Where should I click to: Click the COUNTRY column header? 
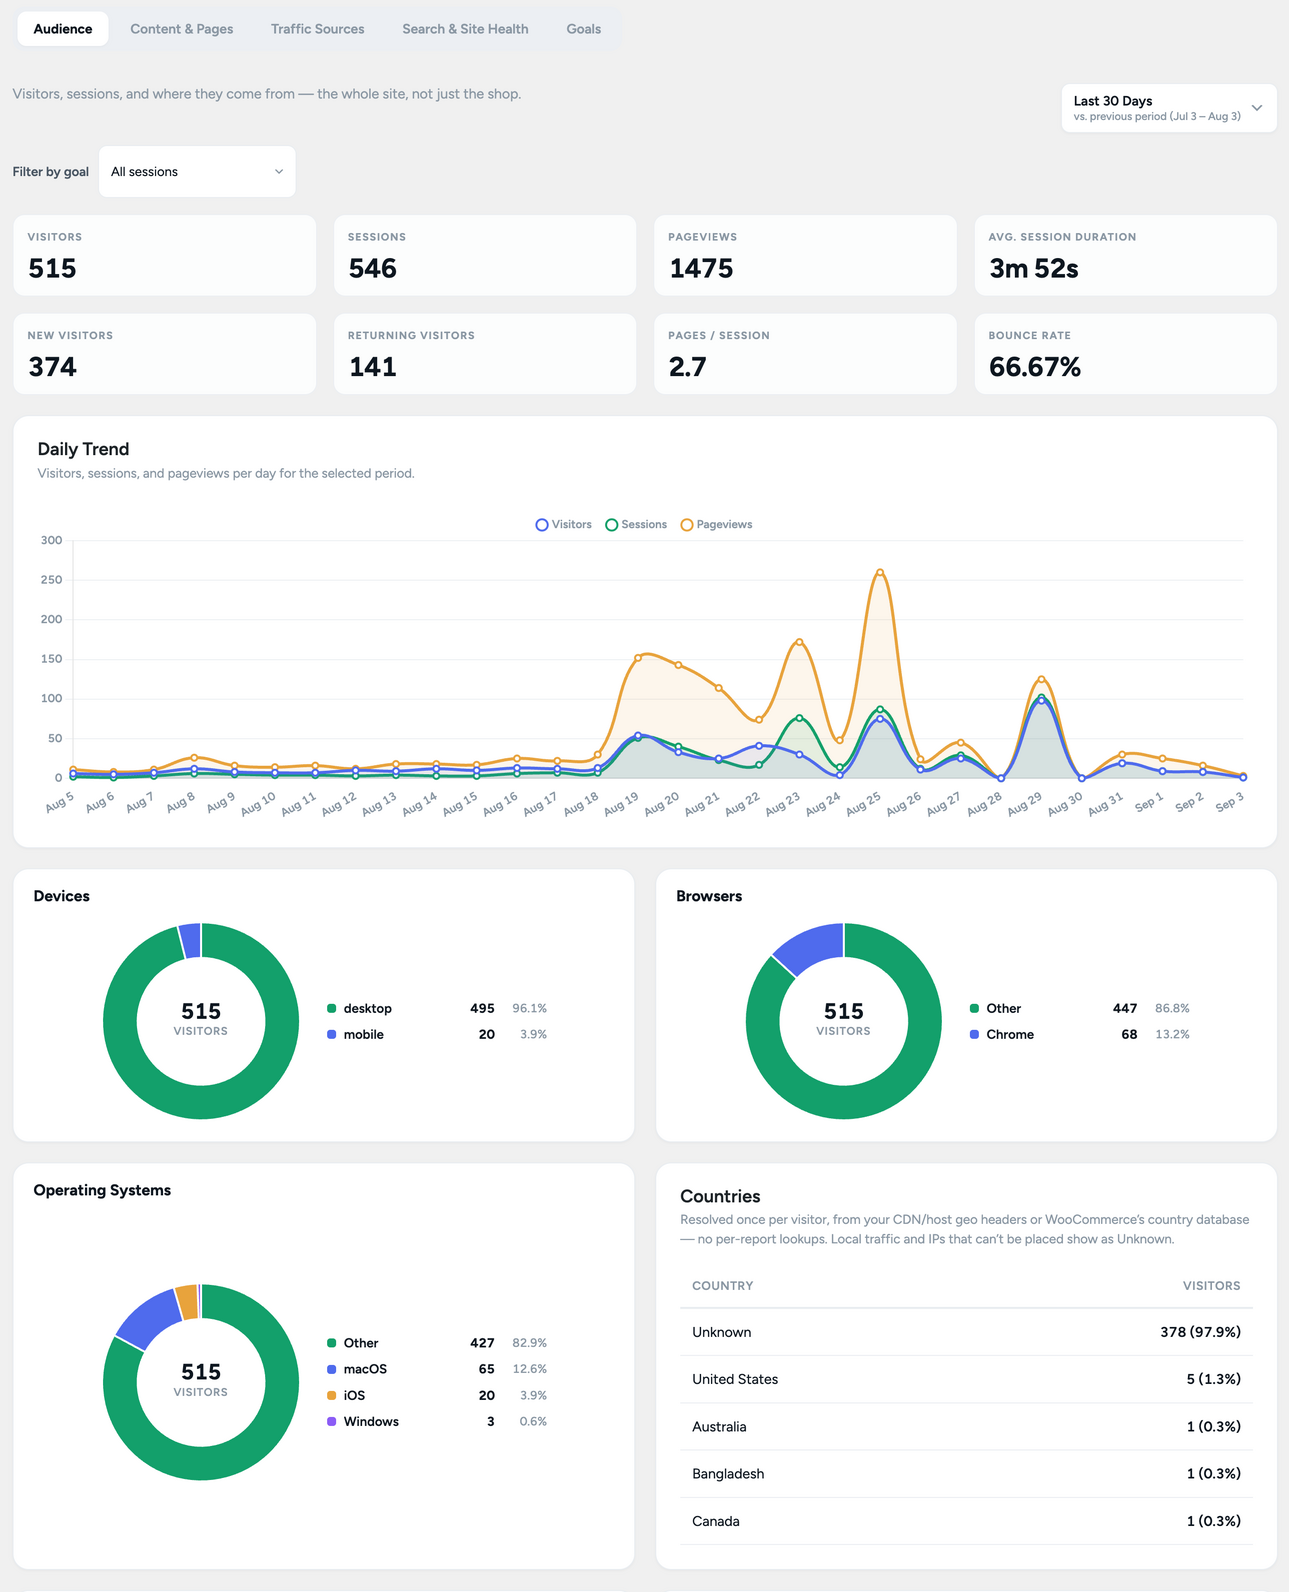(723, 1286)
